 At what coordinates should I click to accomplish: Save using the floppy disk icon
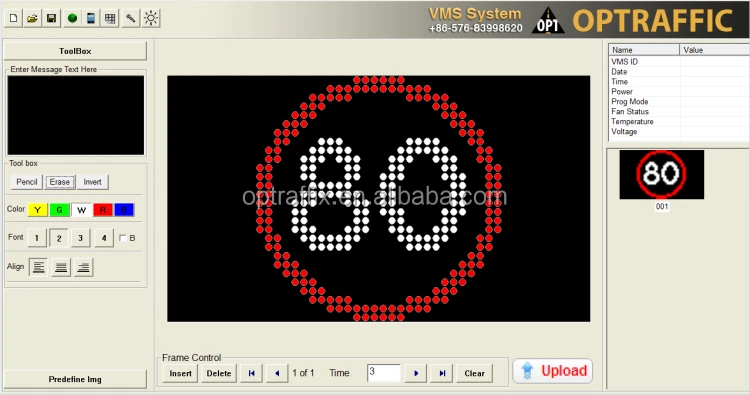[x=52, y=19]
